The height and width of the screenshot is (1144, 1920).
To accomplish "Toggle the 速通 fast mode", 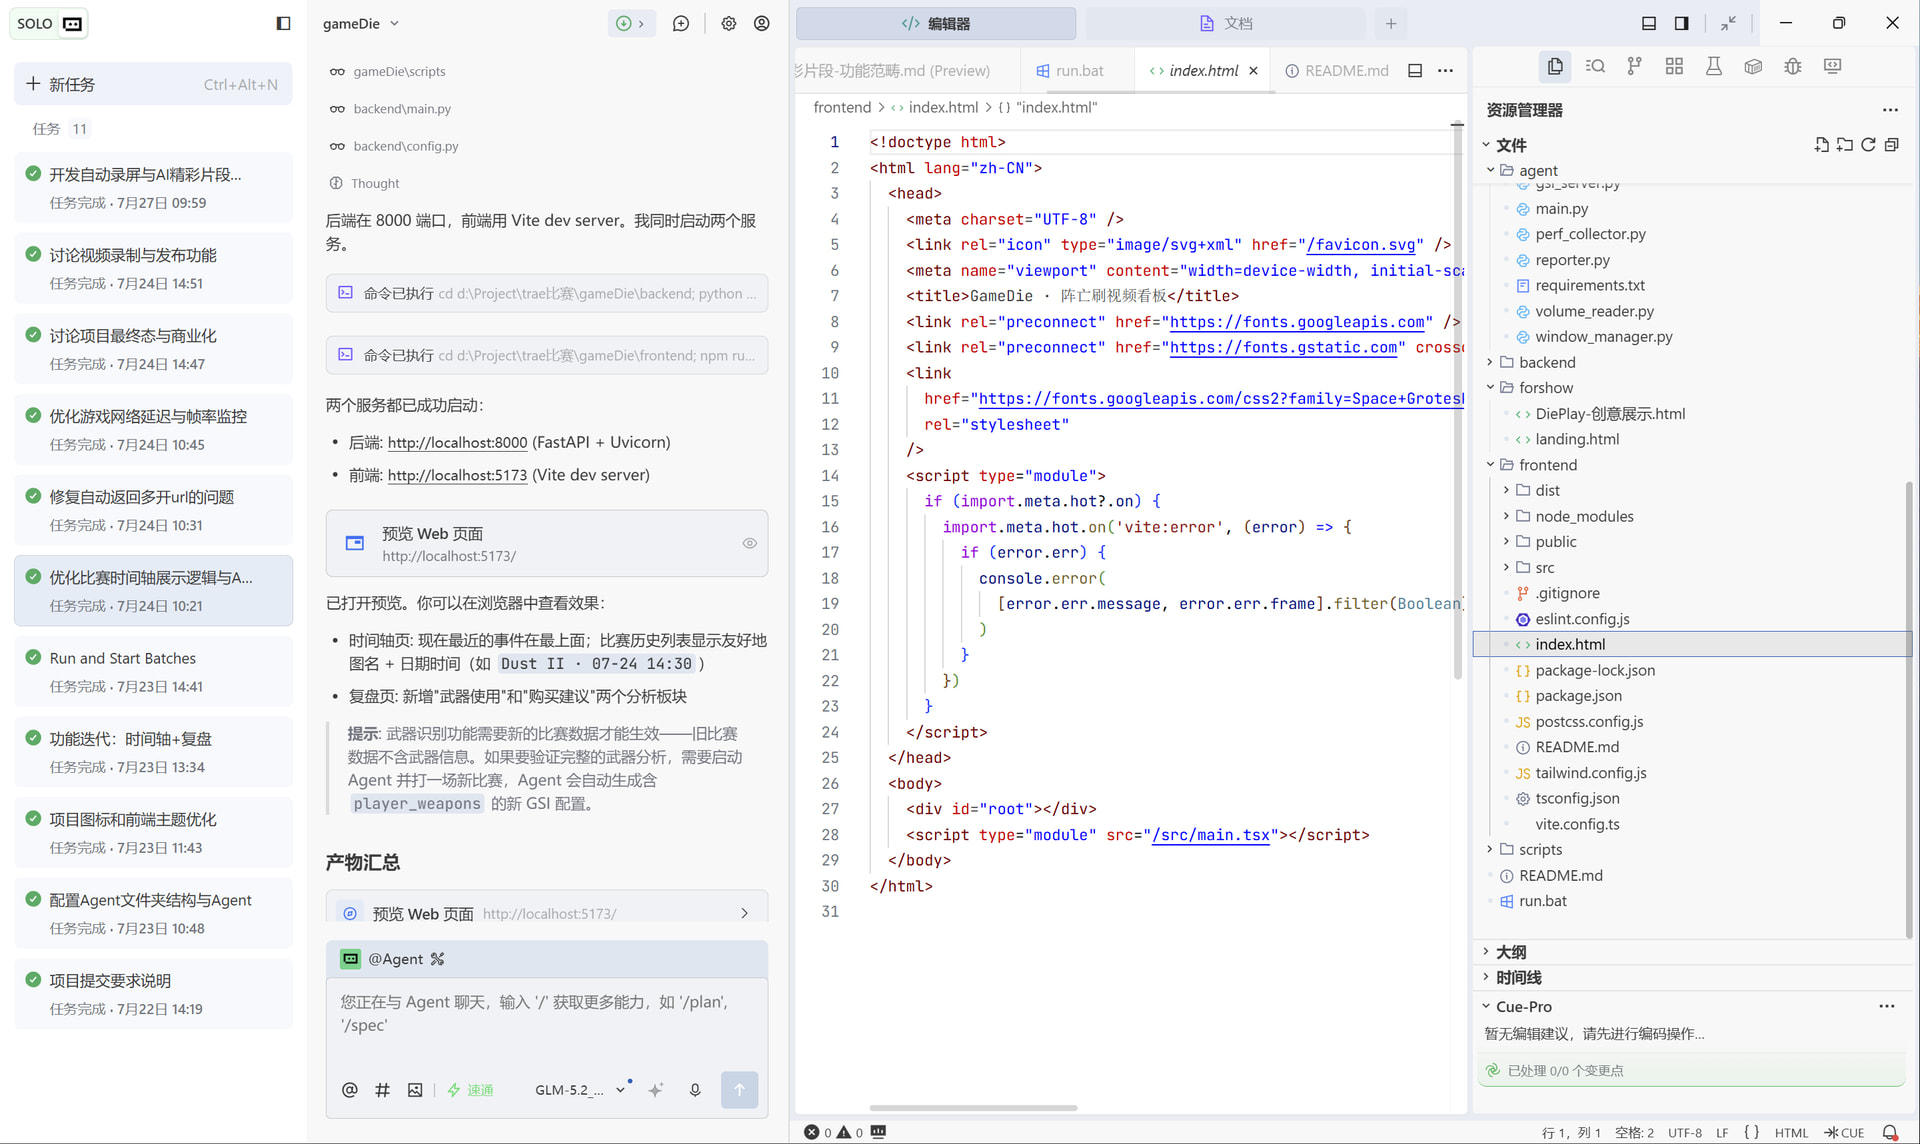I will (470, 1090).
